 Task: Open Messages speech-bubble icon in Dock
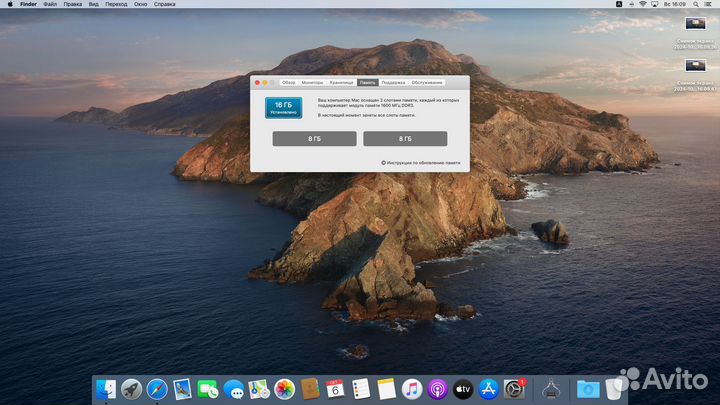pos(234,389)
